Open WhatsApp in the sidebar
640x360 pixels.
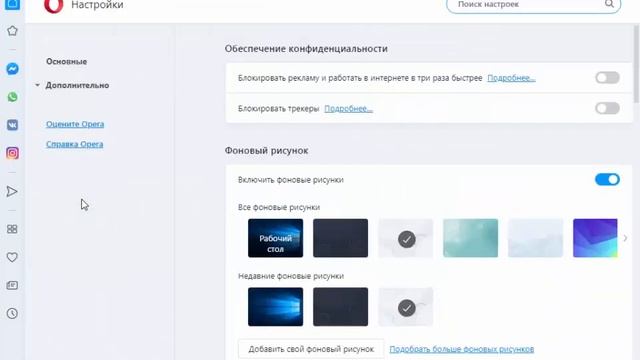tap(12, 97)
